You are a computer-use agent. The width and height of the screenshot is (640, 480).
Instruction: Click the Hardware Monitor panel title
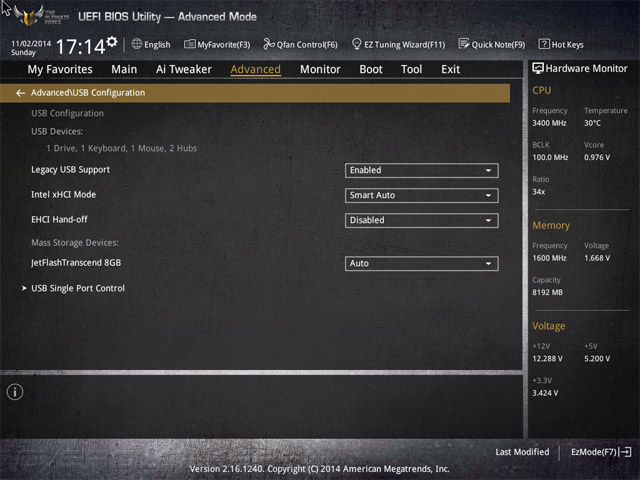tap(586, 69)
